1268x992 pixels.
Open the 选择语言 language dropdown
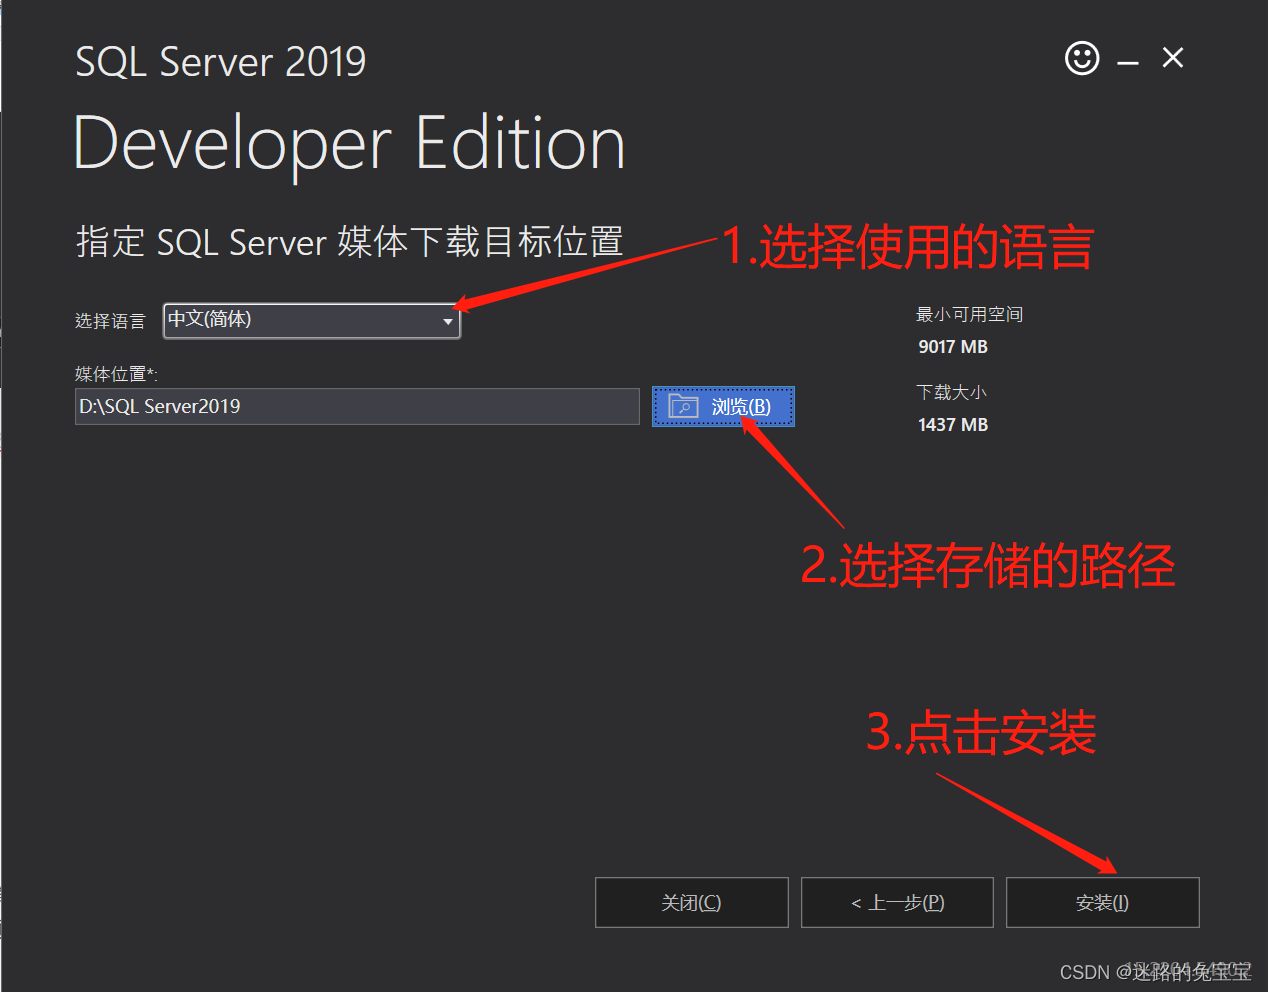(x=311, y=320)
